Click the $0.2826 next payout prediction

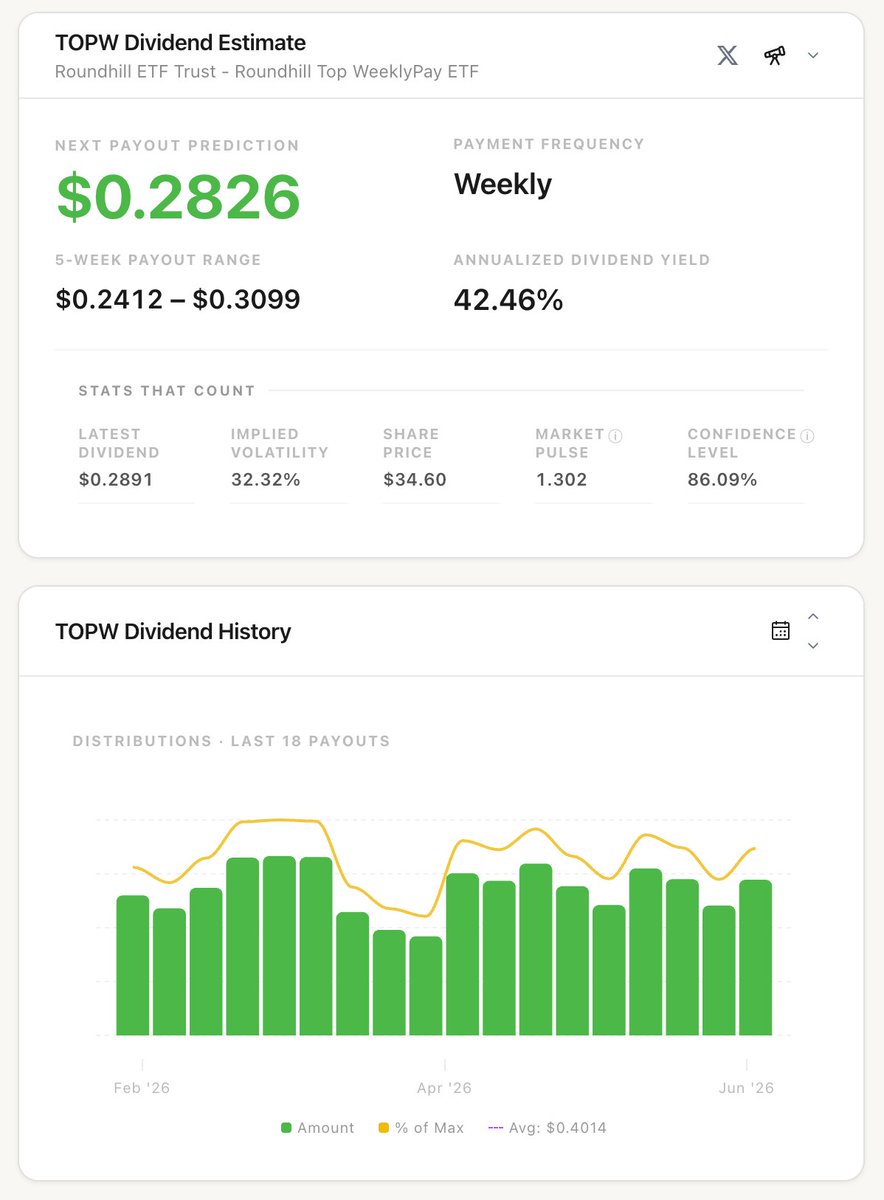pyautogui.click(x=178, y=196)
